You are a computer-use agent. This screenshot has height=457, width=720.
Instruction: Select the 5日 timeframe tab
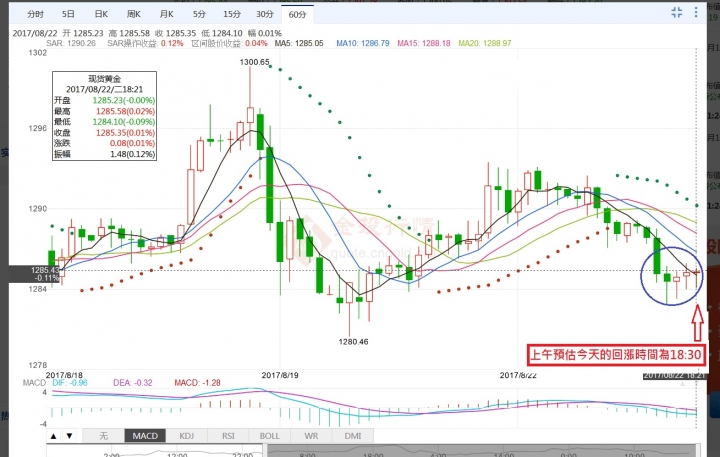click(x=68, y=14)
